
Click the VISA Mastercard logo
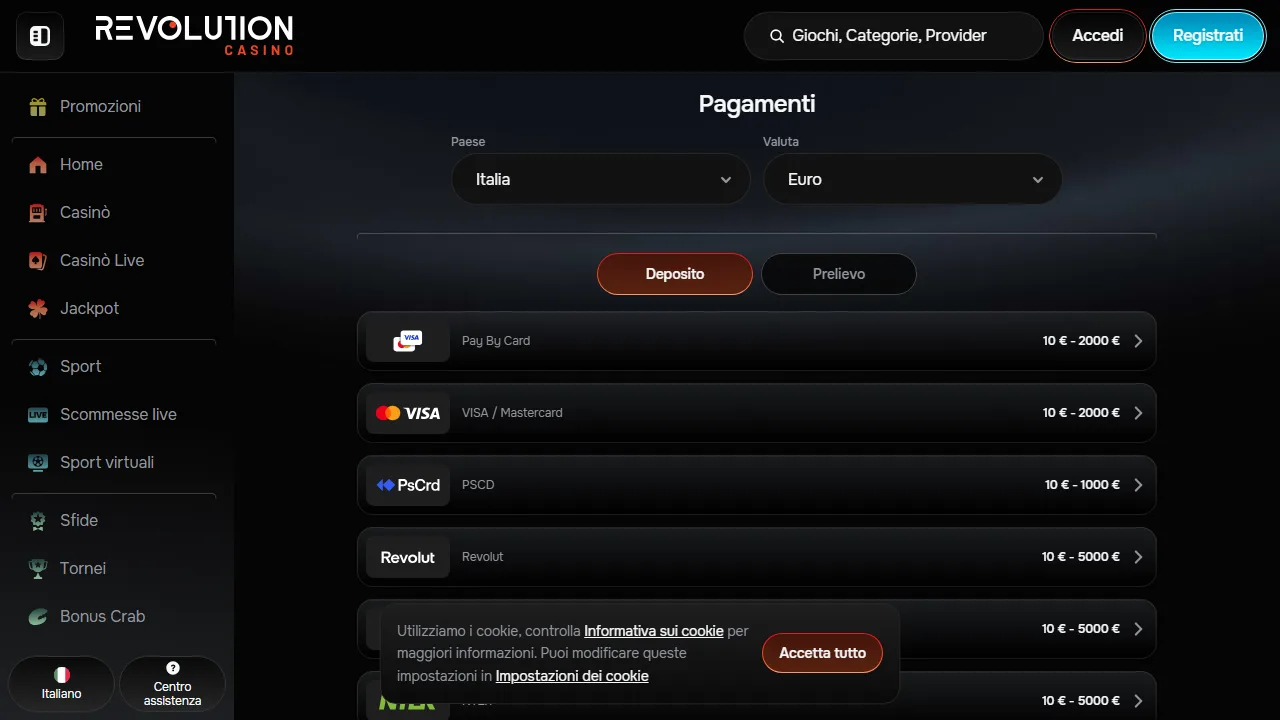(408, 413)
